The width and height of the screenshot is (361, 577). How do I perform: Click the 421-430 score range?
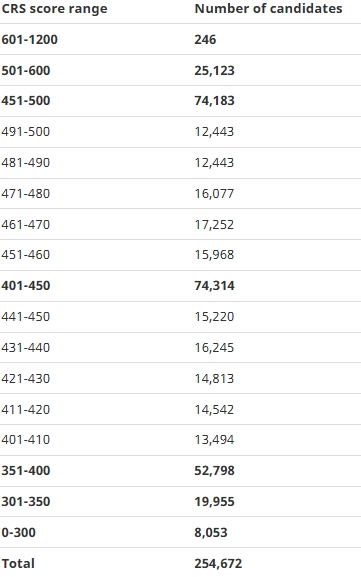coord(25,378)
